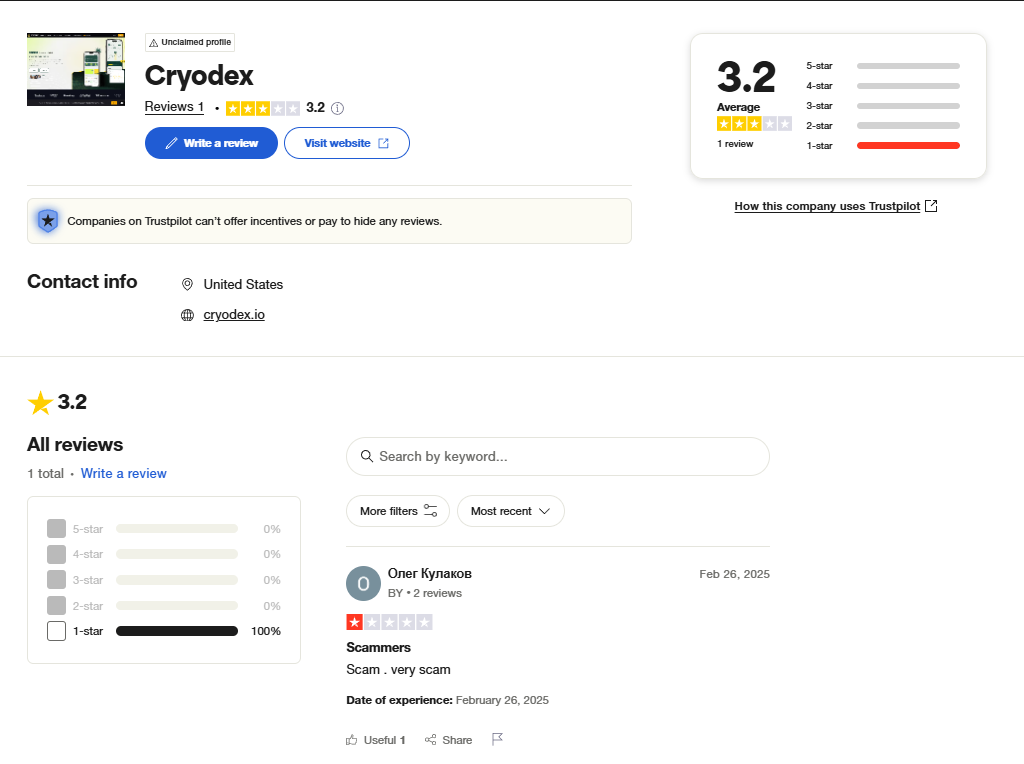Check the 3-star filter checkbox
This screenshot has height=764, width=1024.
point(56,579)
